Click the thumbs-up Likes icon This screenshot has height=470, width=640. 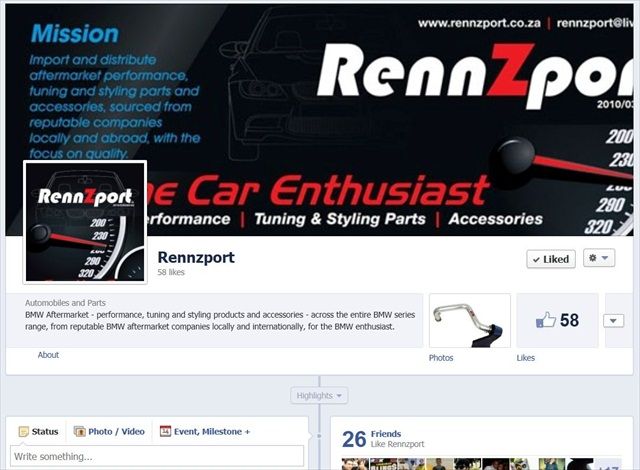point(546,319)
